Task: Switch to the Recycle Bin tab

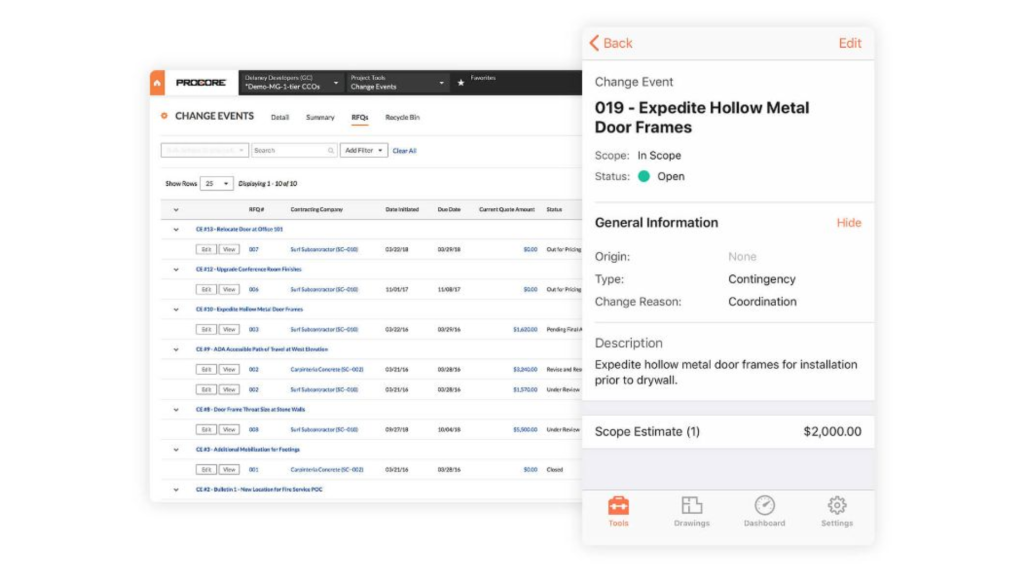Action: click(402, 118)
